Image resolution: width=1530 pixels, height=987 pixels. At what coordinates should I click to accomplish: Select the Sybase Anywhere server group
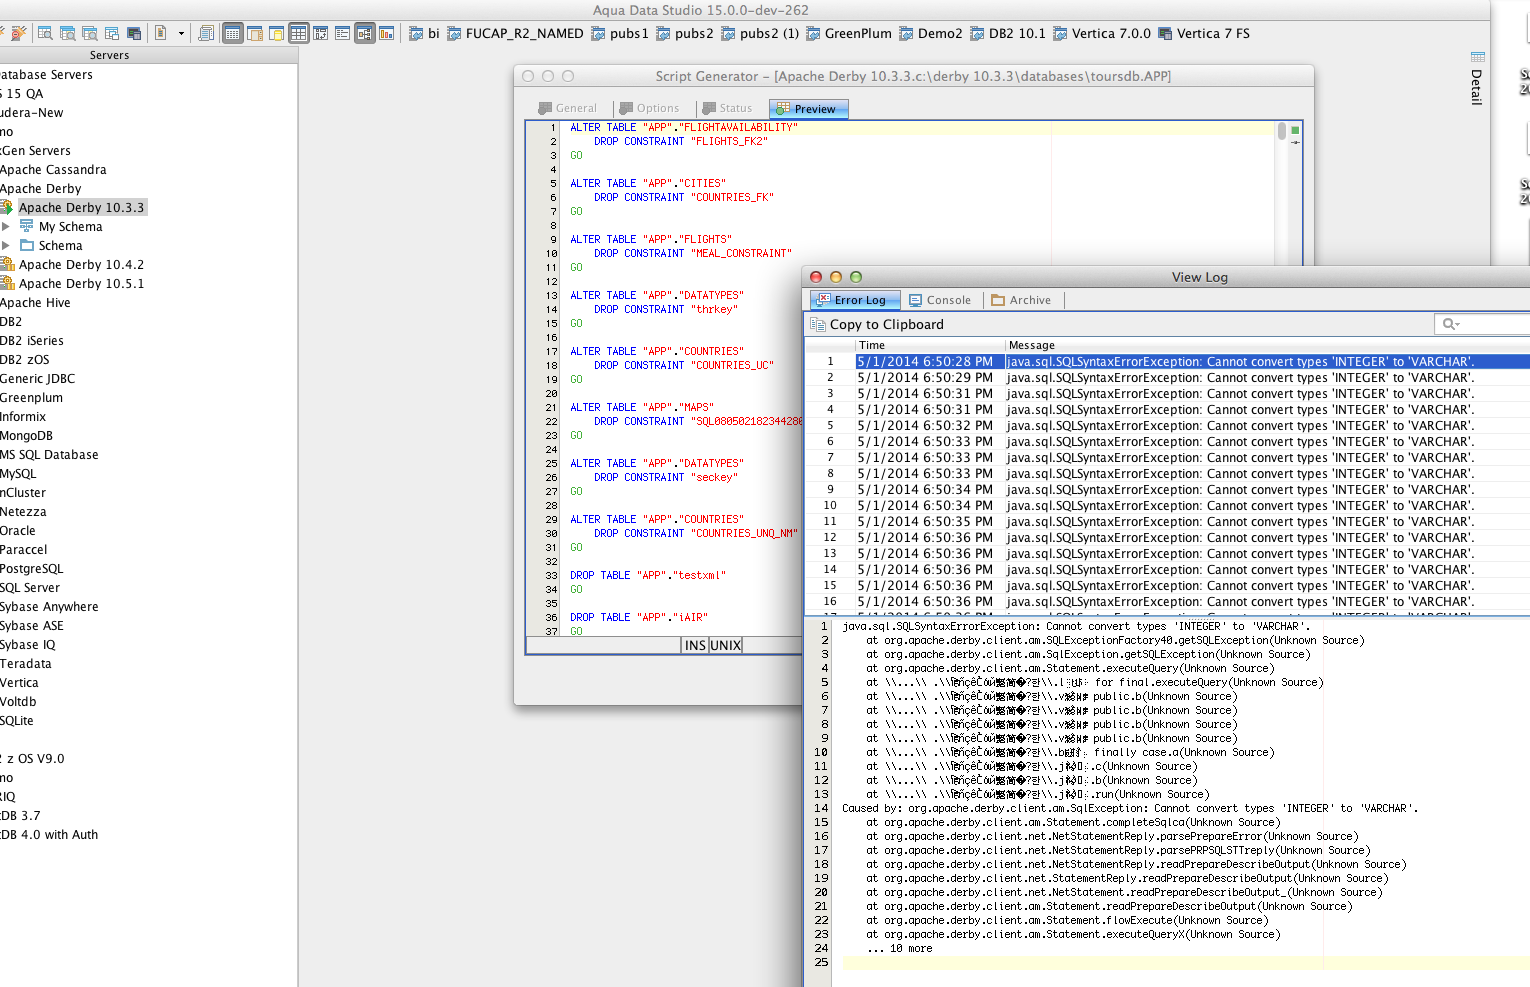click(x=49, y=607)
